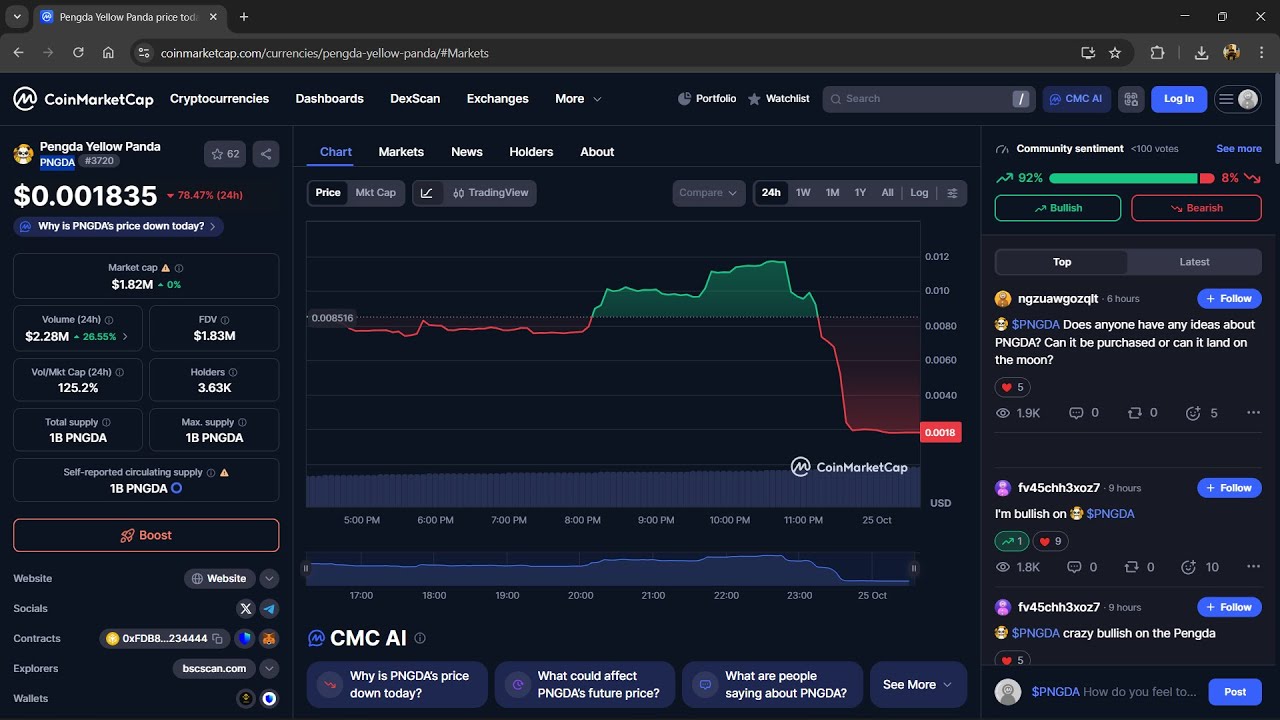Open comments on ngzuawgozqlt's post
The height and width of the screenshot is (720, 1280).
tap(1084, 413)
